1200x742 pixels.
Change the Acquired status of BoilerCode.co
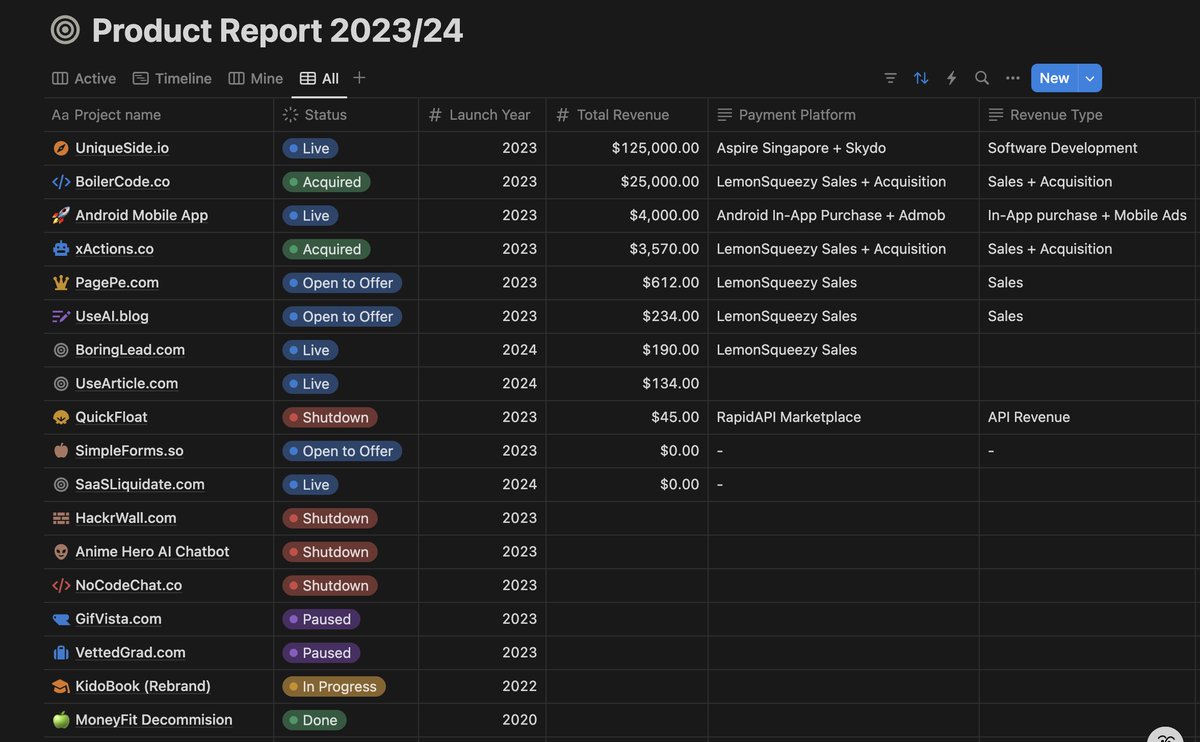[x=326, y=182]
